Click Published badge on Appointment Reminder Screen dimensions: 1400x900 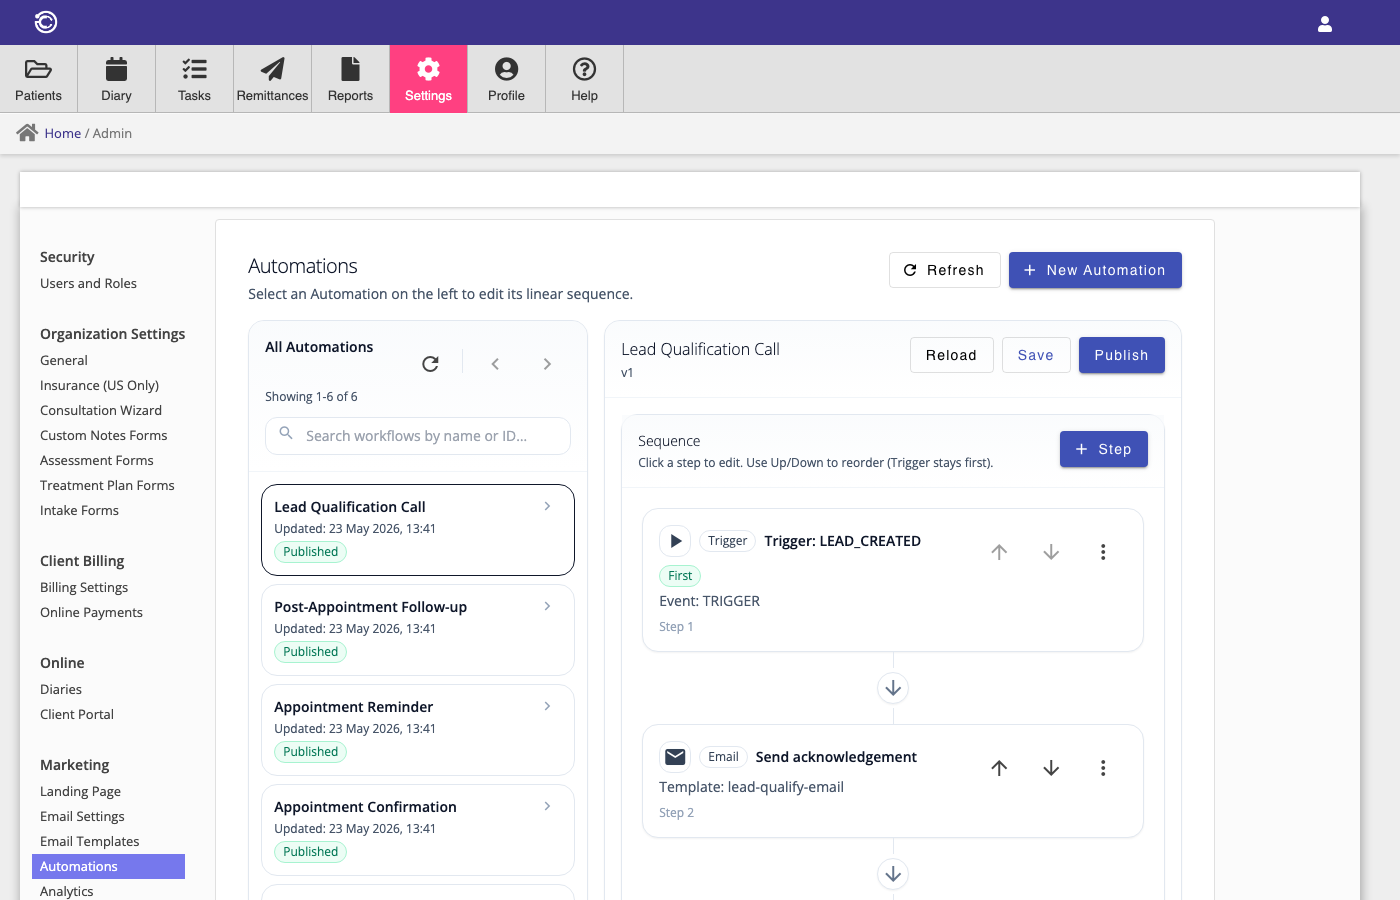coord(311,752)
